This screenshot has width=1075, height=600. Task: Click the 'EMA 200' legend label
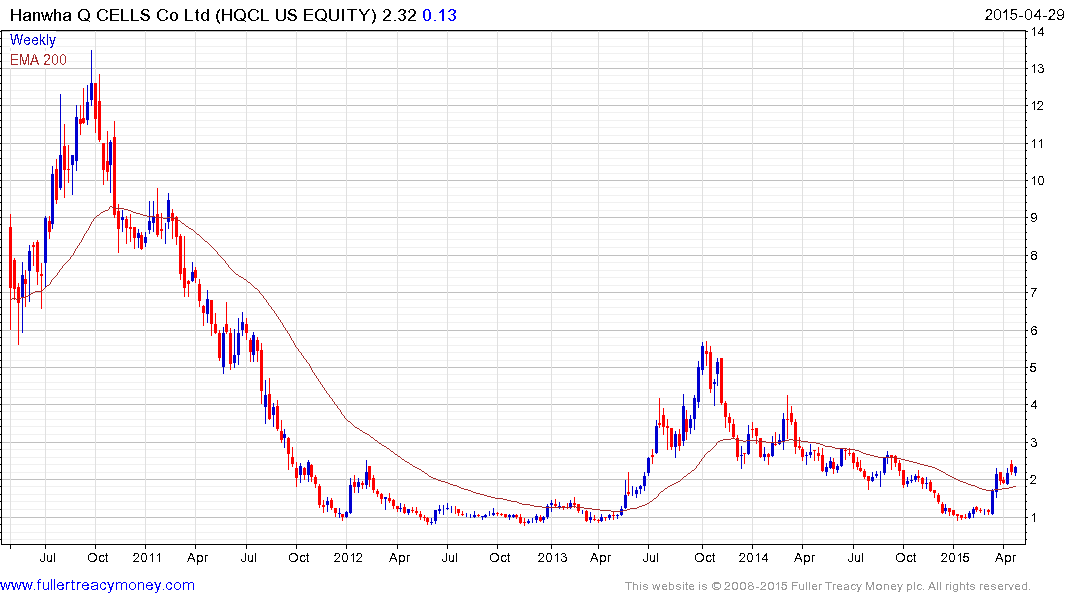[38, 60]
